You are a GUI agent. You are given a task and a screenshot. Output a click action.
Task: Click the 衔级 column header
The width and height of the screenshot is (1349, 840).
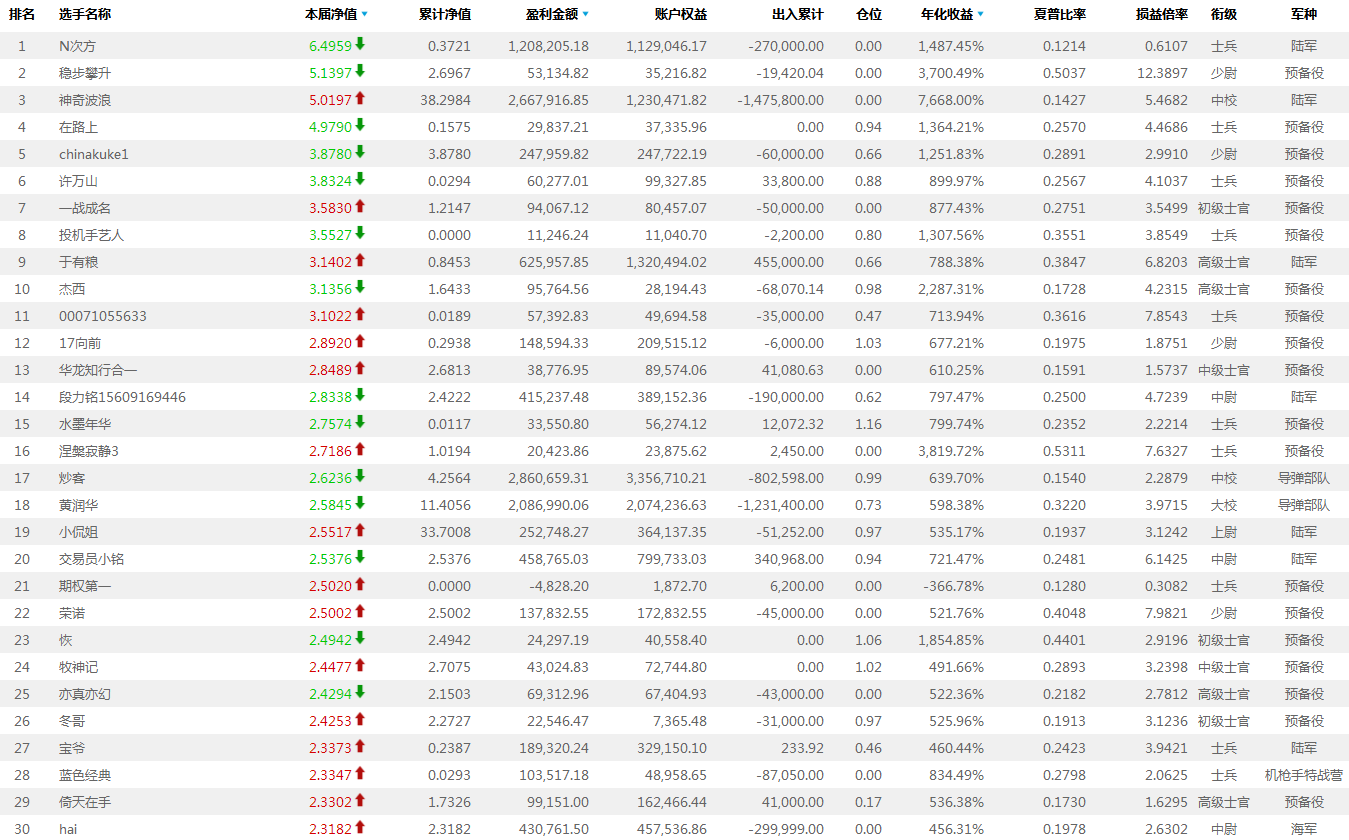coord(1223,15)
